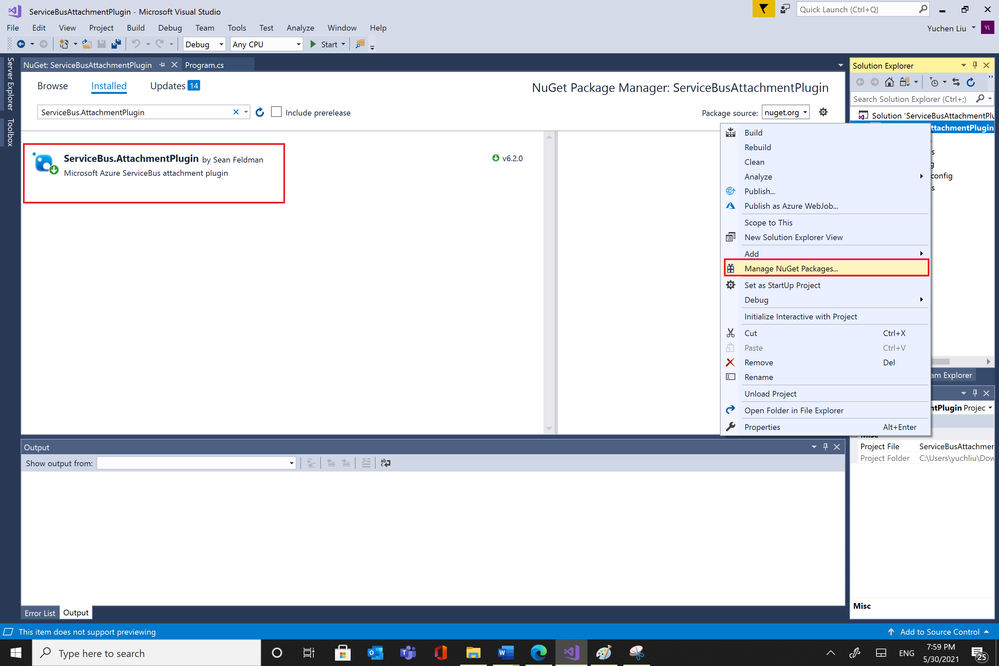
Task: Open Windows Start menu
Action: 15,653
